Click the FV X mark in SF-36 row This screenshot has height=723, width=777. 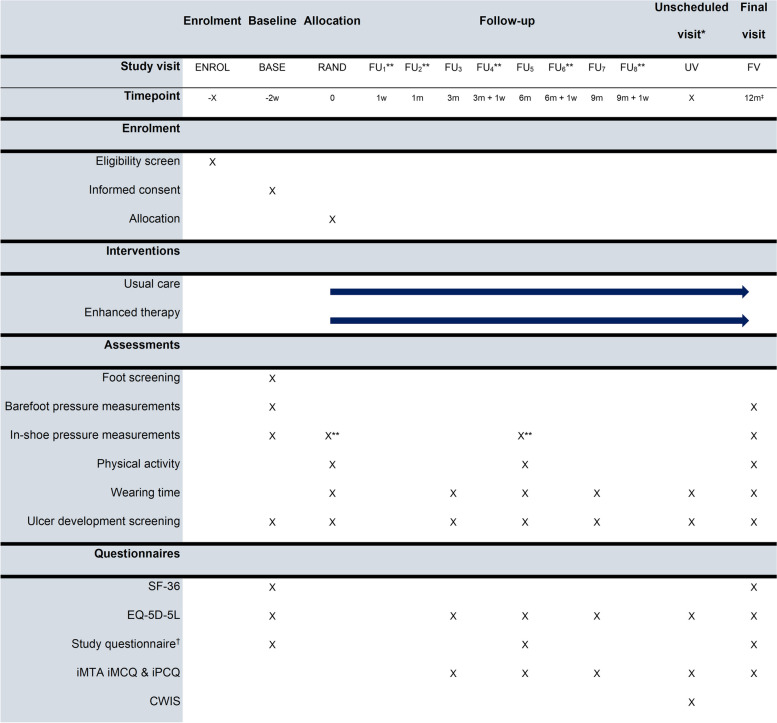(754, 587)
